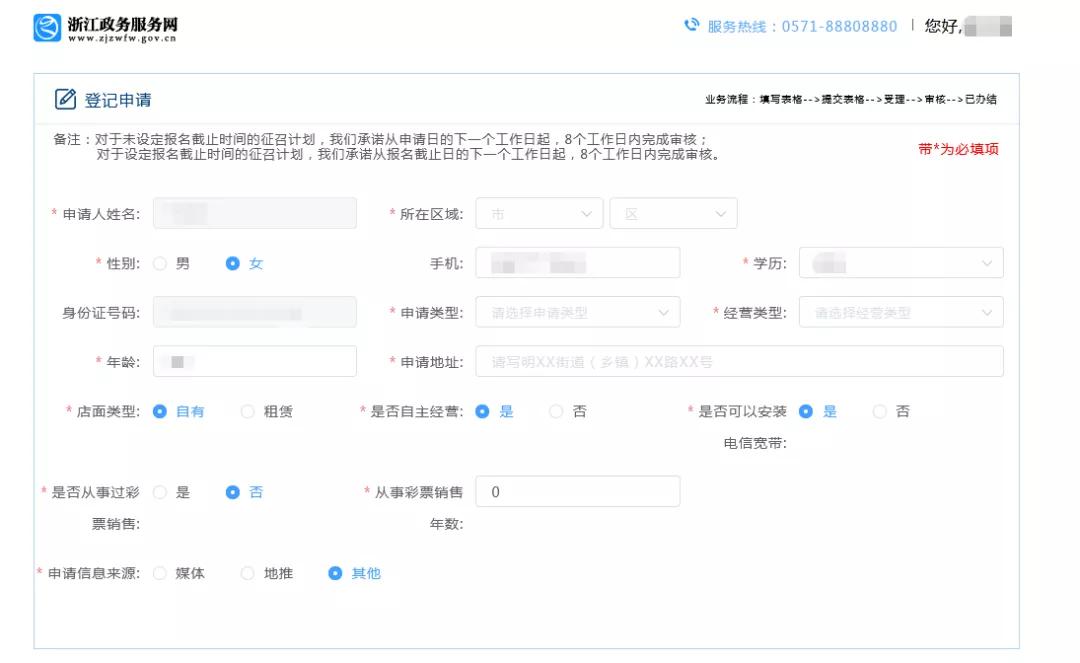The width and height of the screenshot is (1080, 663).
Task: Open the 市 city dropdown
Action: (538, 212)
